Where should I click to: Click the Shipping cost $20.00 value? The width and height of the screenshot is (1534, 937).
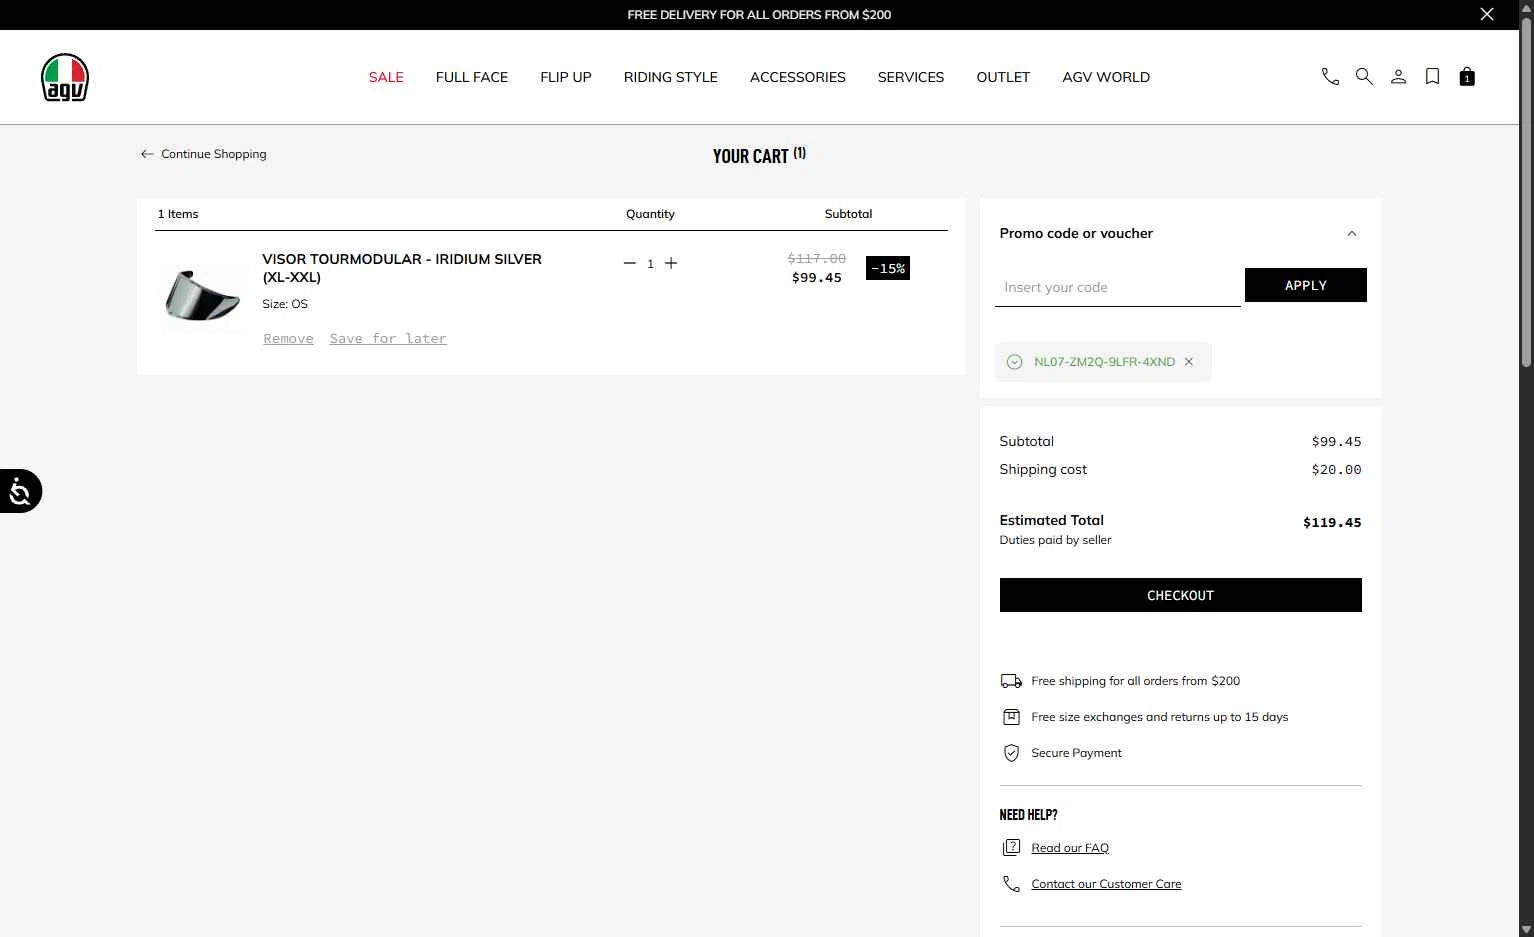pyautogui.click(x=1336, y=469)
